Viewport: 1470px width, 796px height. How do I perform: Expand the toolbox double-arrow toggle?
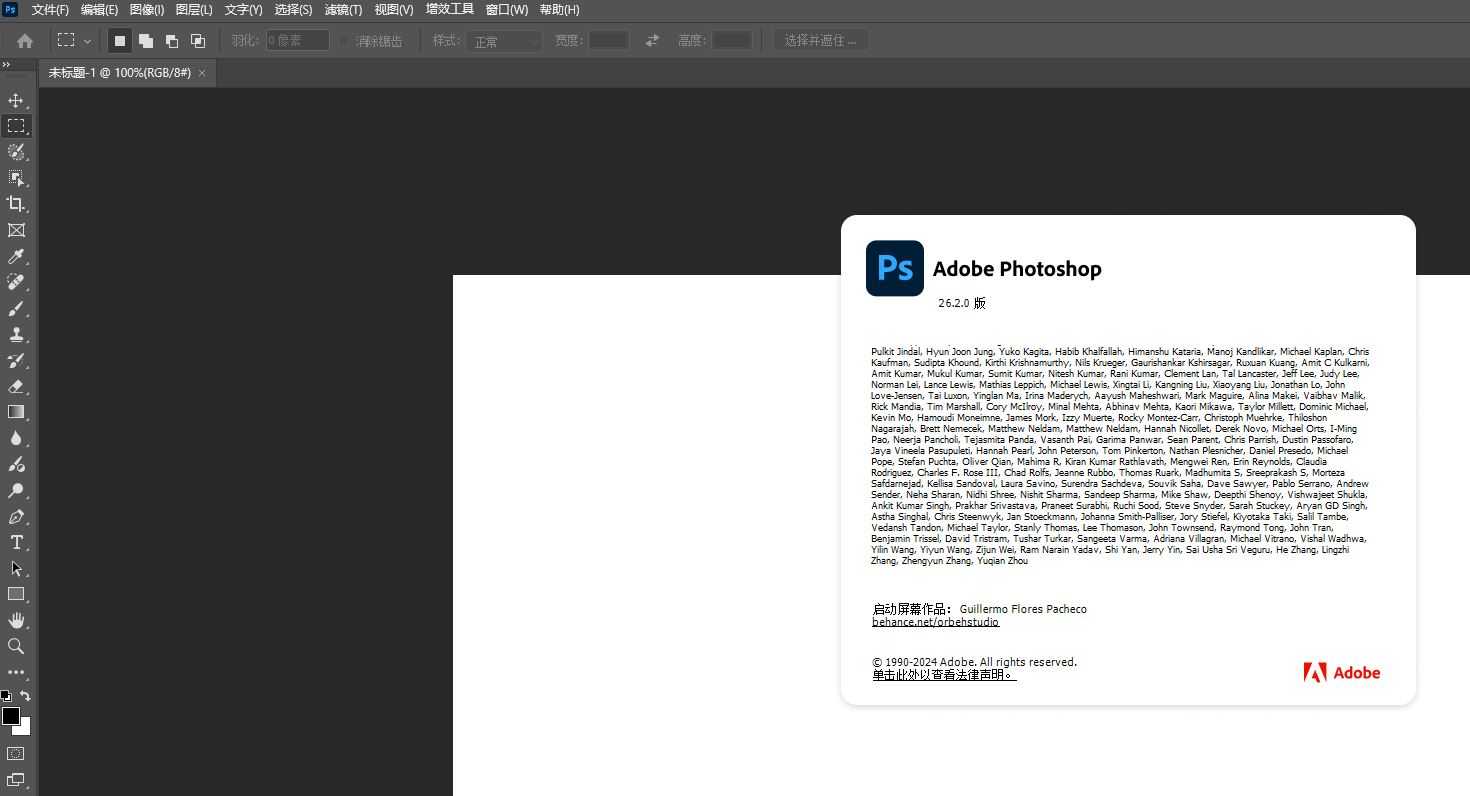6,65
